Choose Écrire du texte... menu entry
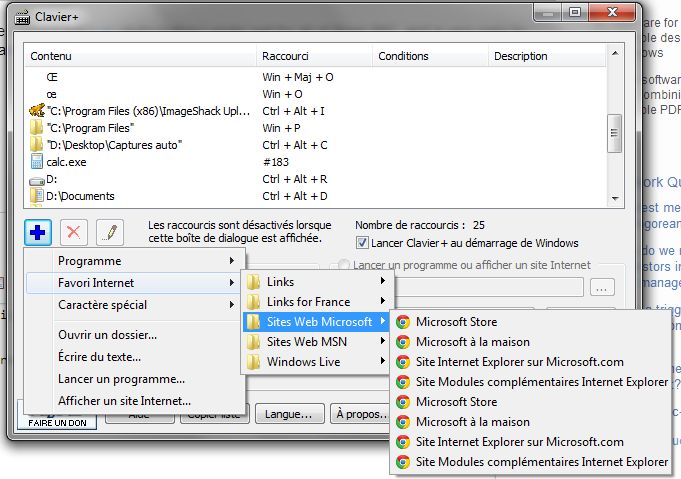Image resolution: width=681 pixels, height=479 pixels. tap(135, 357)
